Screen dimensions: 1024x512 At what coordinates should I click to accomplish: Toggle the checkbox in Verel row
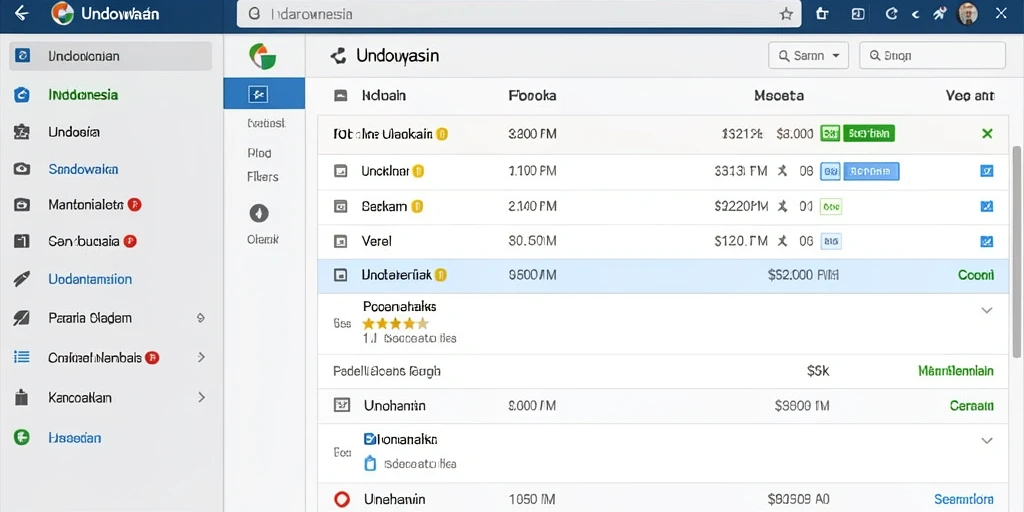987,241
